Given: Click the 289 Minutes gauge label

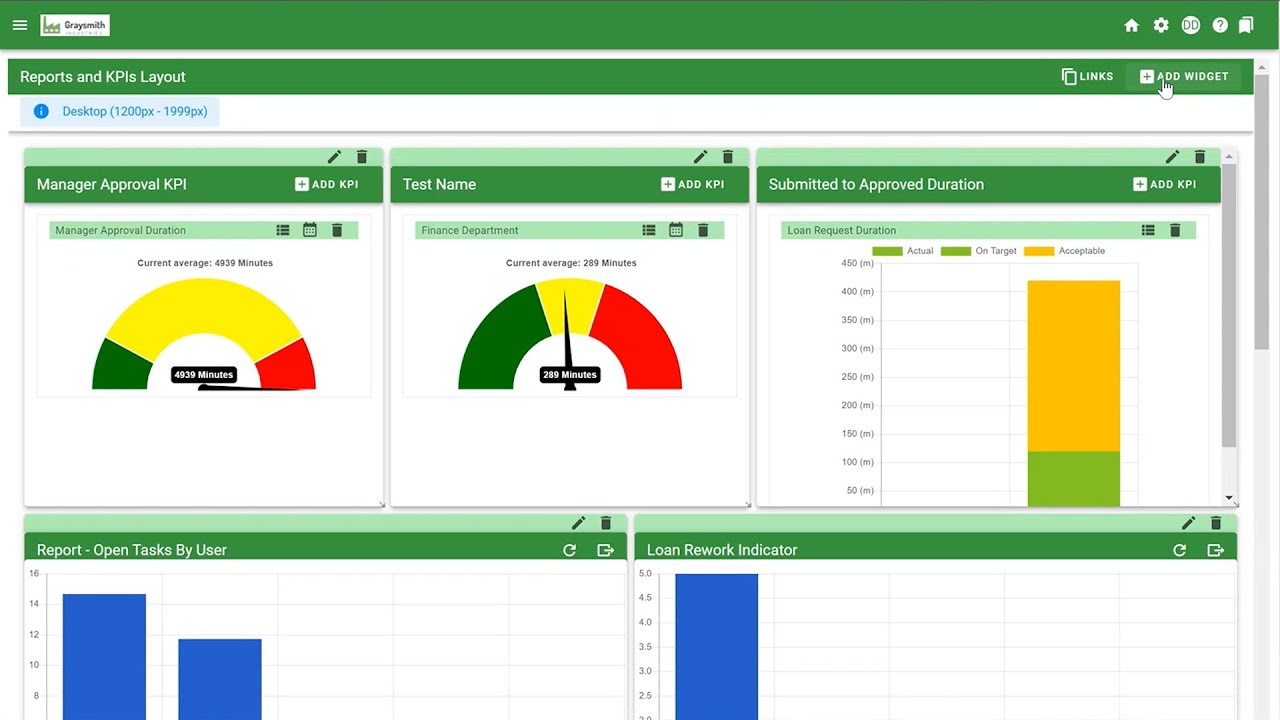Looking at the screenshot, I should coord(570,375).
